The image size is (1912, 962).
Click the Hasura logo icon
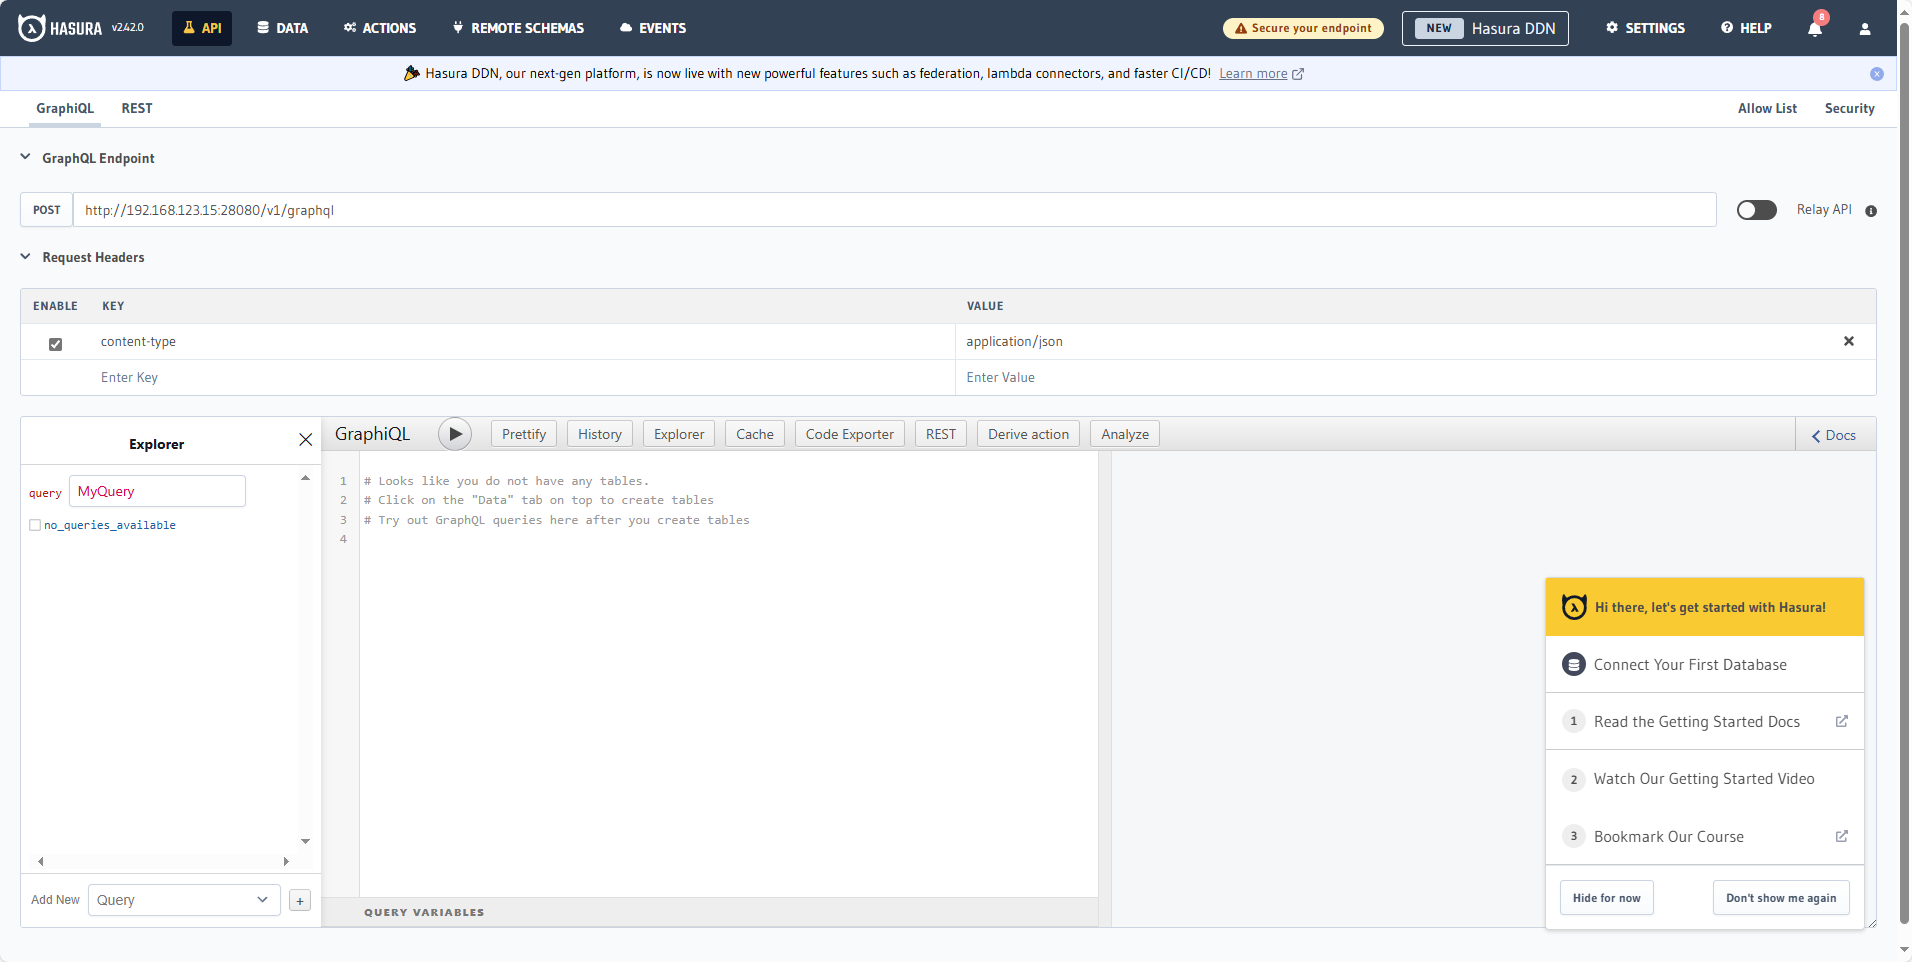(x=31, y=28)
